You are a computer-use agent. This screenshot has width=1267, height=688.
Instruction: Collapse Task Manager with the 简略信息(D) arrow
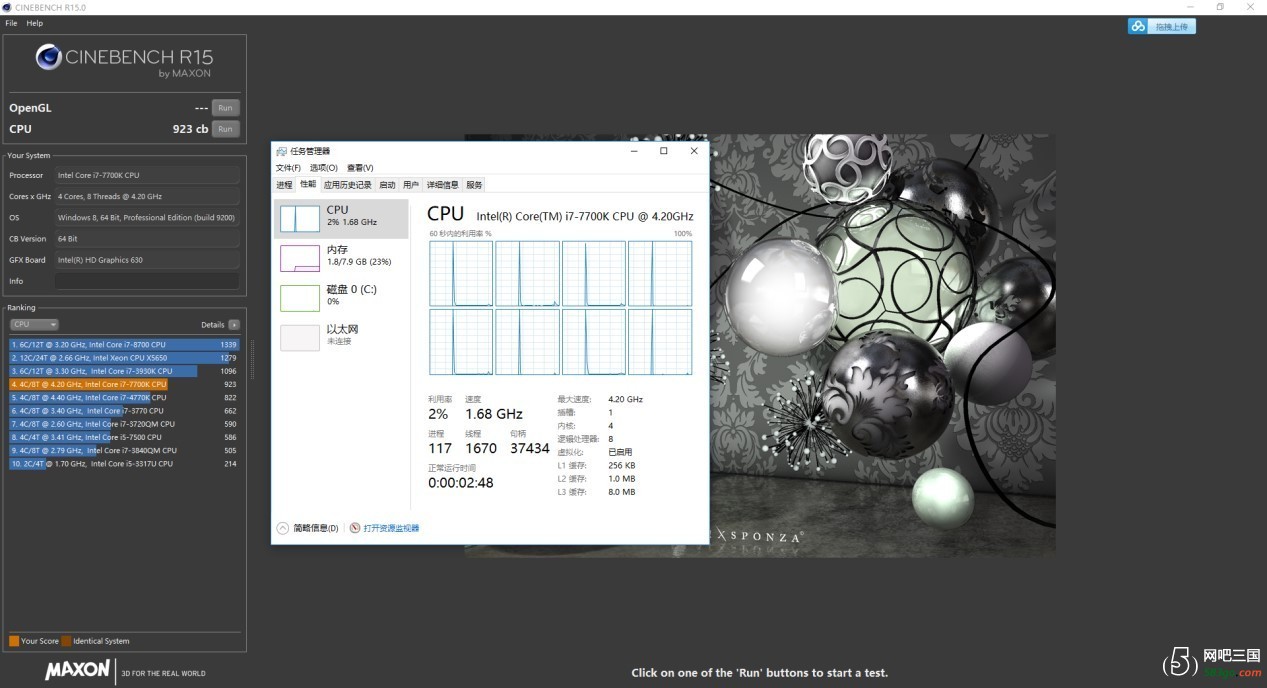coord(283,528)
